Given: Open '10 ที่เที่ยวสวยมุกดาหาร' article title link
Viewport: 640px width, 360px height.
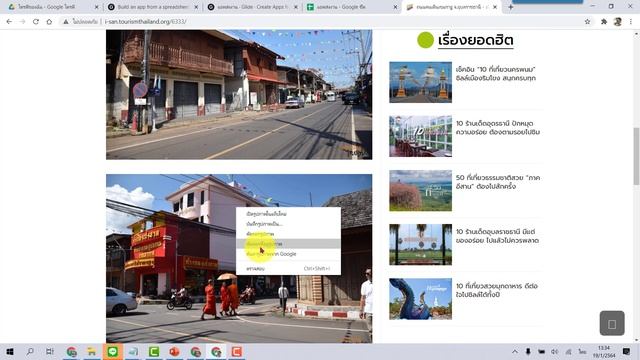Looking at the screenshot, I should (497, 290).
